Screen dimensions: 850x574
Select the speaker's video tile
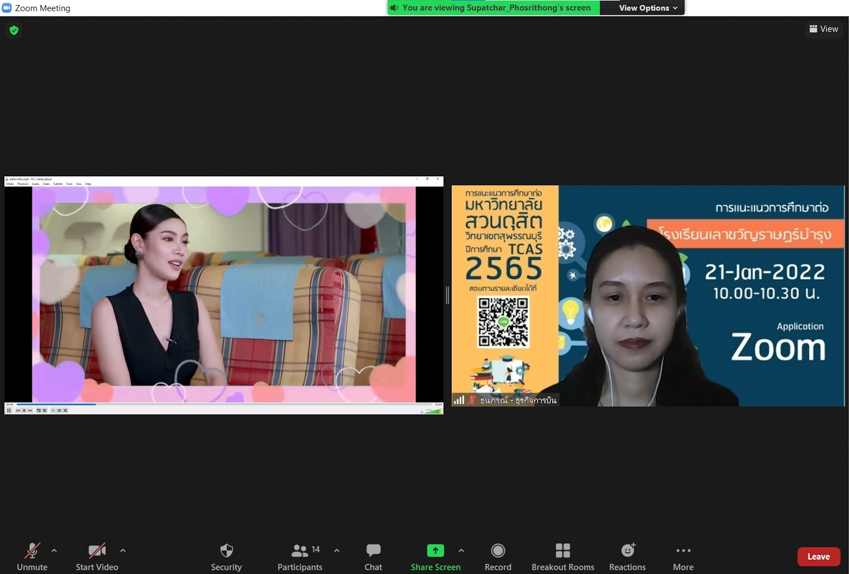click(x=648, y=295)
